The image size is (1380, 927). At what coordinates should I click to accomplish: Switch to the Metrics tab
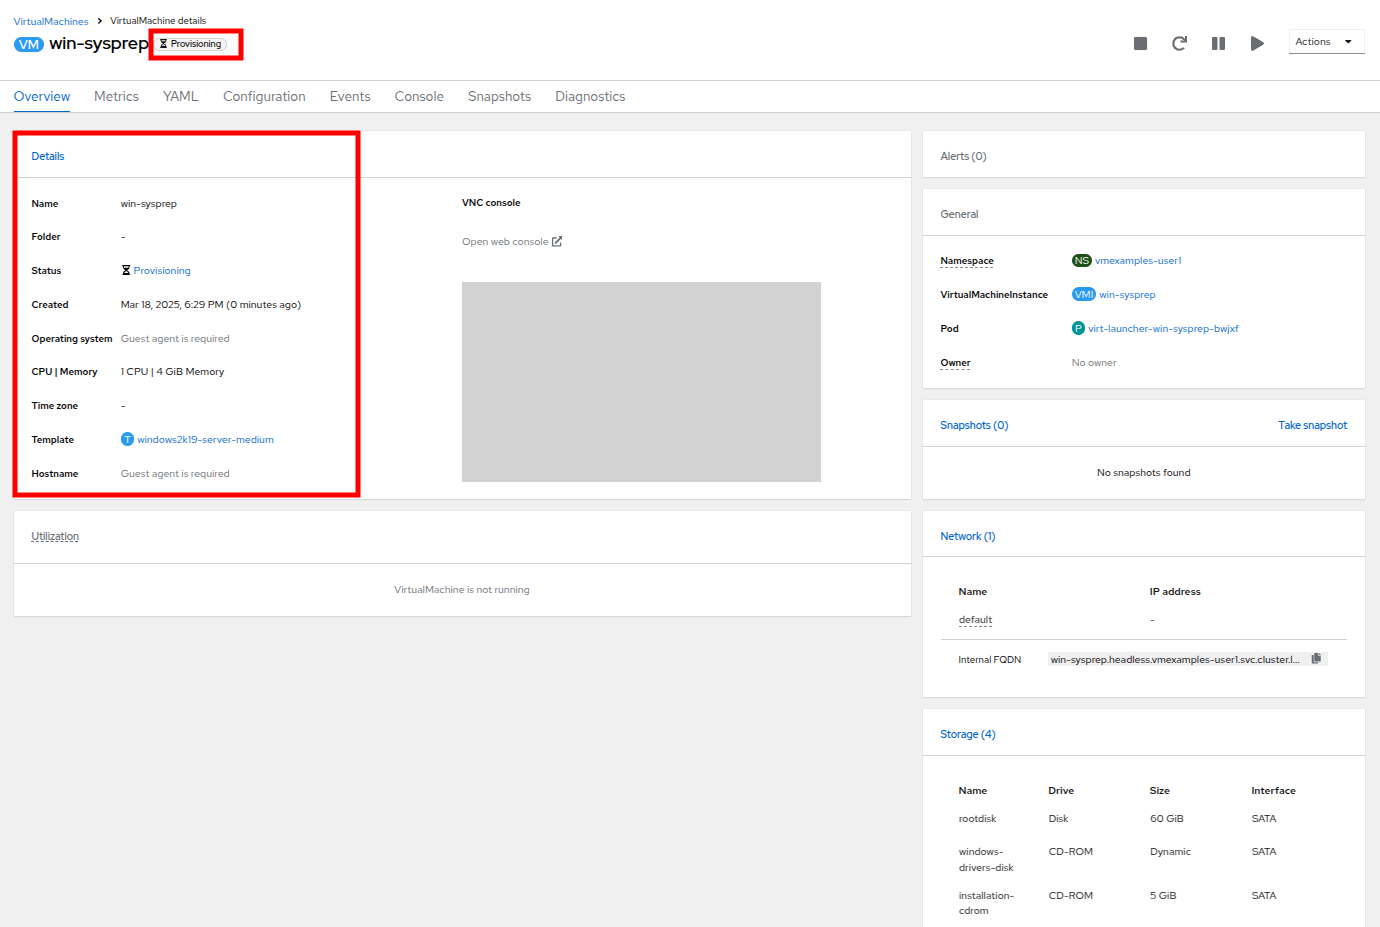point(116,97)
